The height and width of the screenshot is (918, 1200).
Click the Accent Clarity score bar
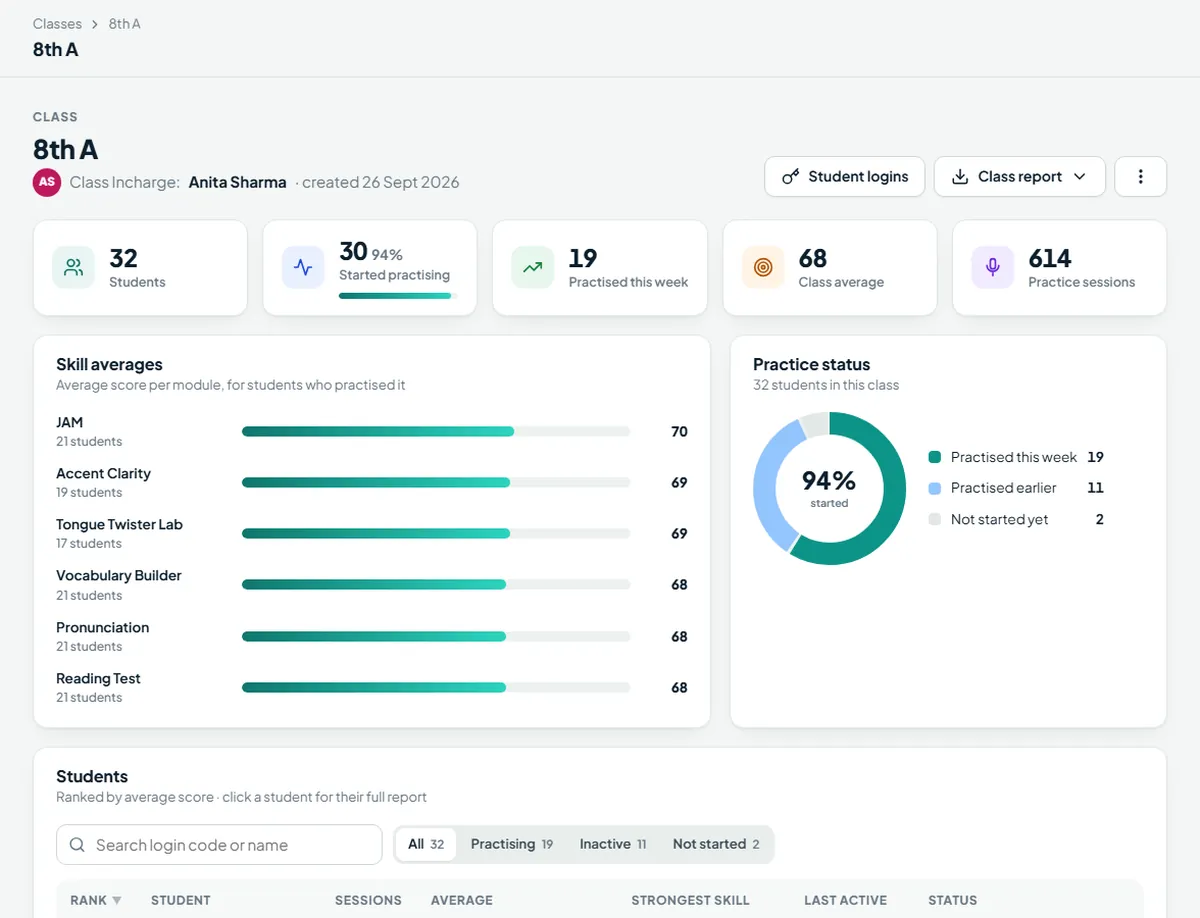(x=436, y=483)
